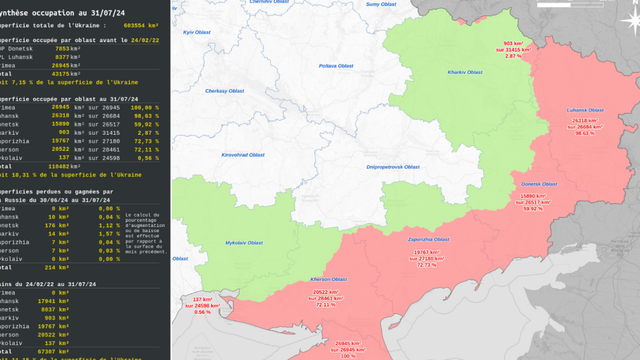Screen dimensions: 640x360
Task: Click the 24/02/22 date in panel
Action: (x=145, y=40)
